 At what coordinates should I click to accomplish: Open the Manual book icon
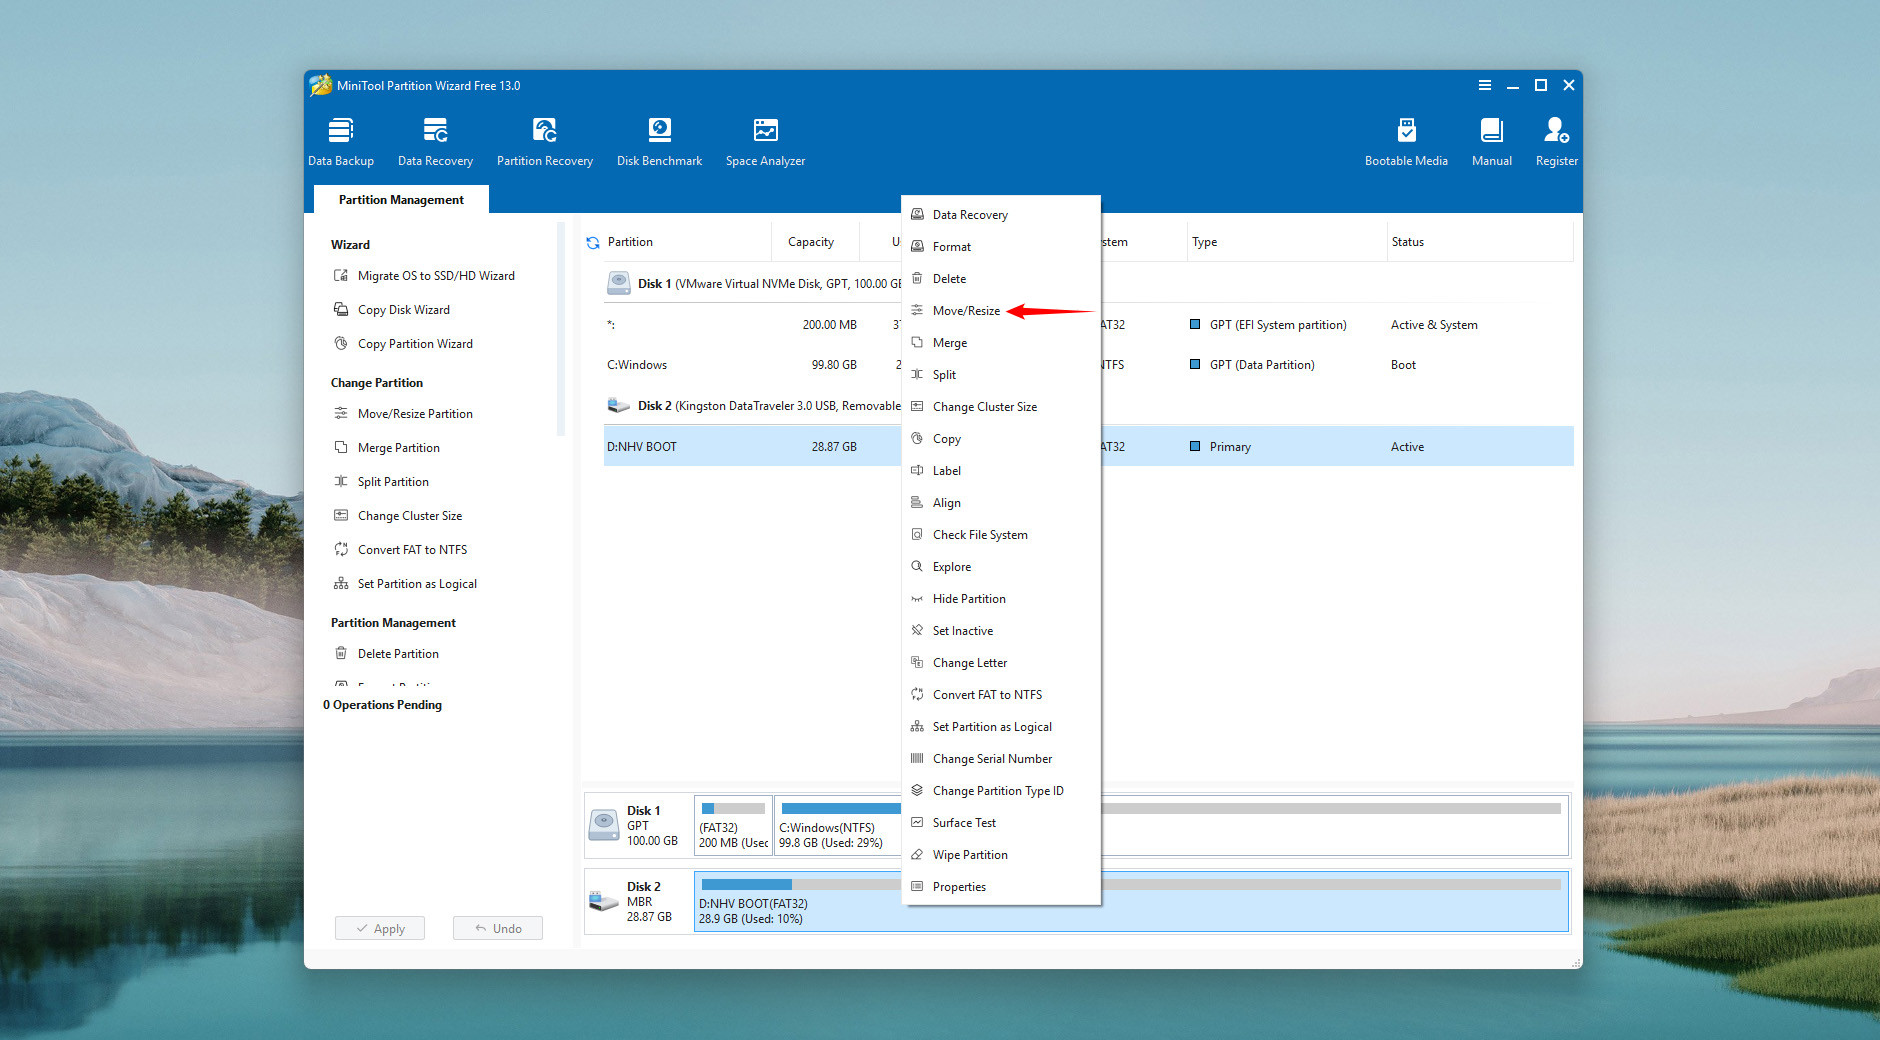point(1491,131)
